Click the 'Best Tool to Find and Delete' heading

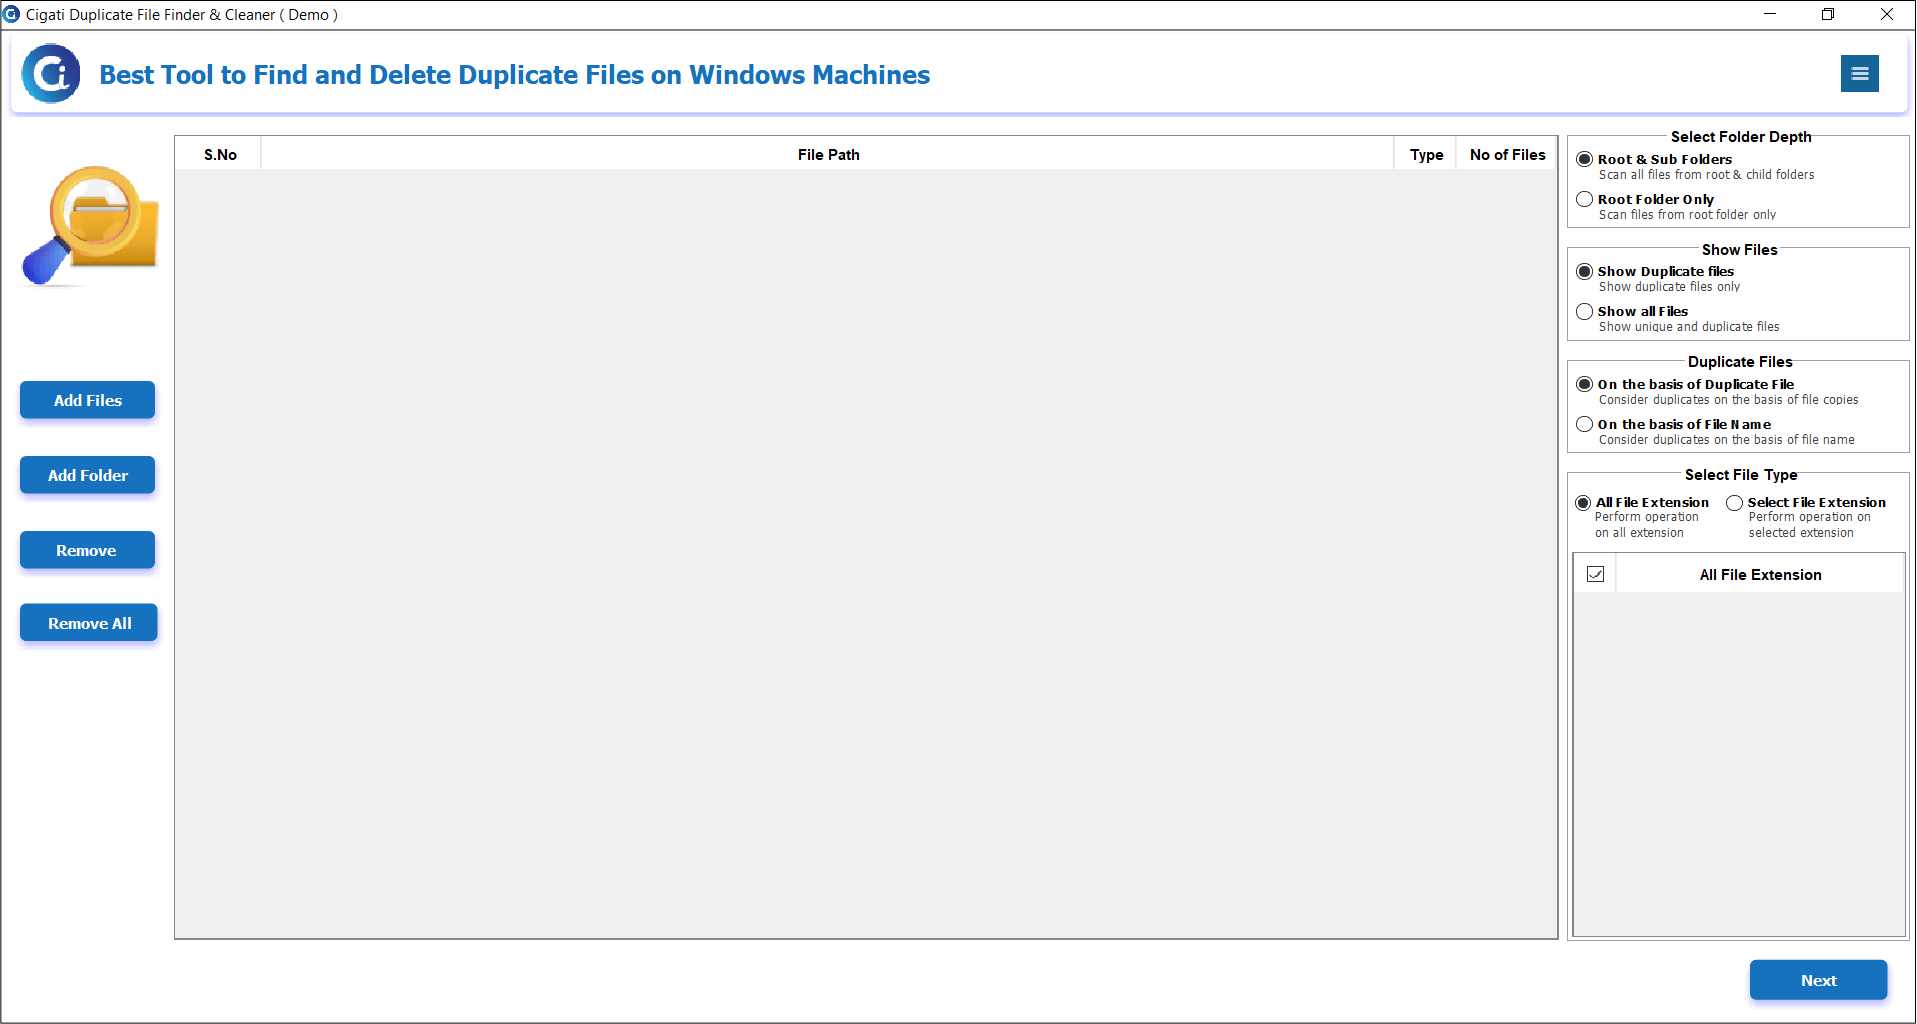[x=515, y=75]
